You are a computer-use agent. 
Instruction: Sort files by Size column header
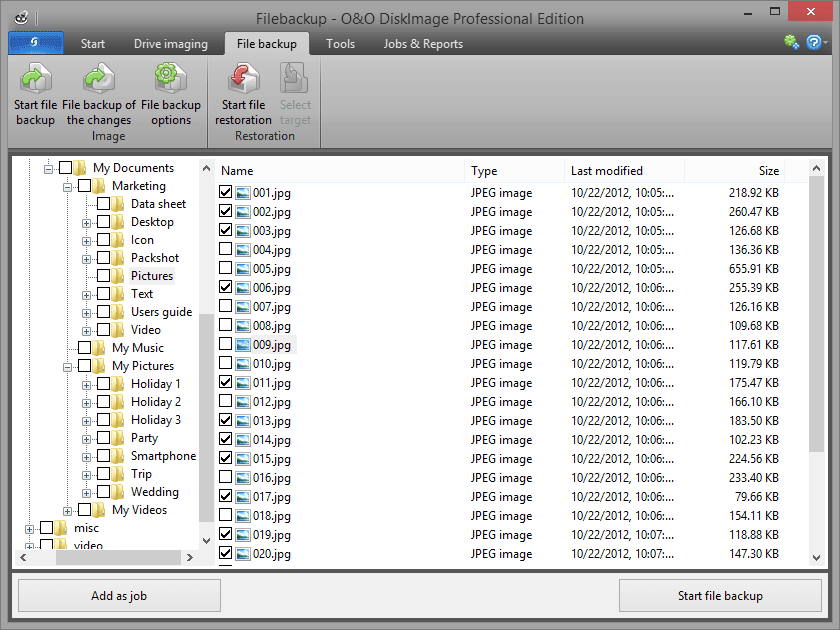tap(734, 171)
